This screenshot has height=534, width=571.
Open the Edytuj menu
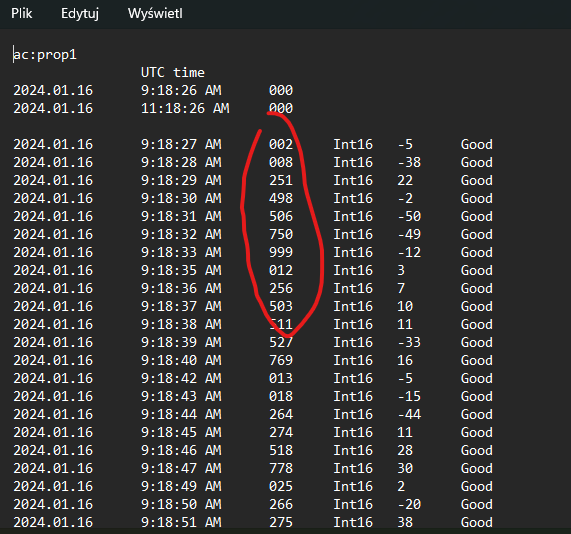(x=80, y=14)
